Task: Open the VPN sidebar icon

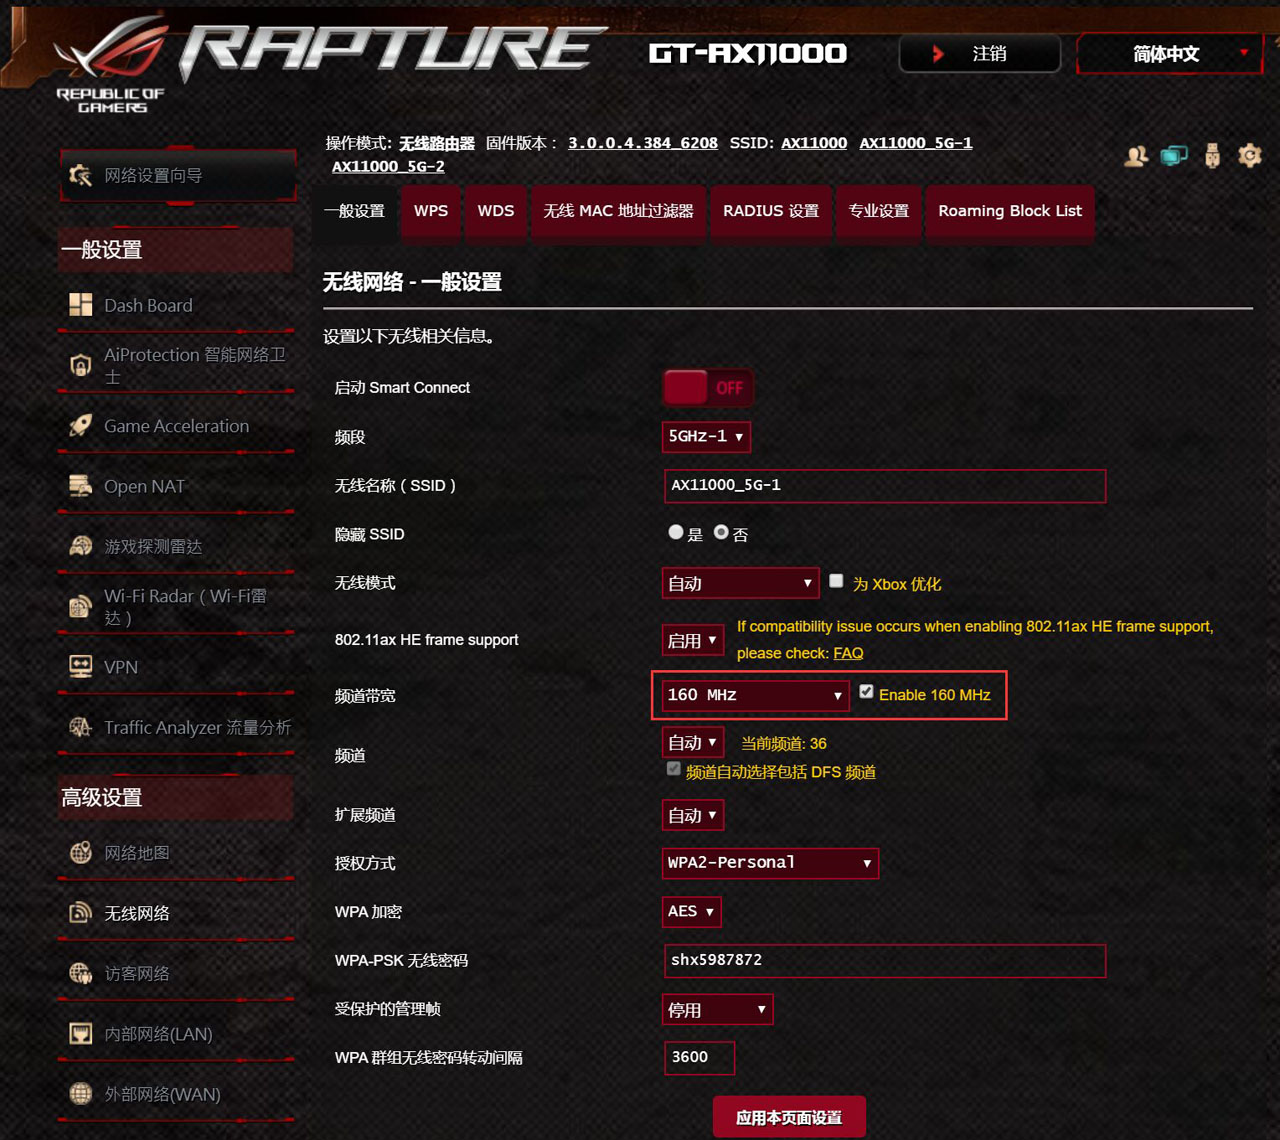Action: pos(81,667)
